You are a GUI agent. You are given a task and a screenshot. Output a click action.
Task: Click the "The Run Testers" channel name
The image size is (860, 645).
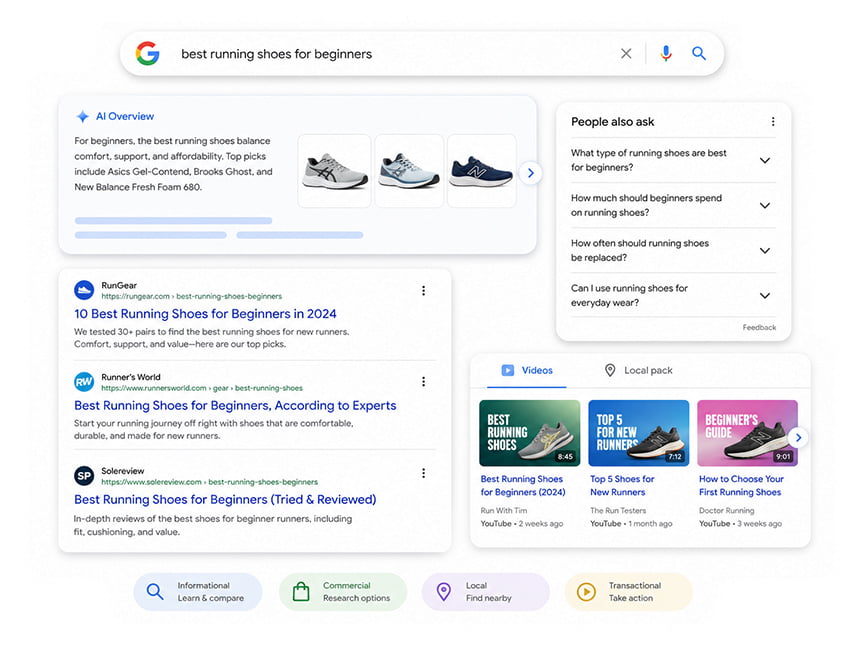coord(618,511)
